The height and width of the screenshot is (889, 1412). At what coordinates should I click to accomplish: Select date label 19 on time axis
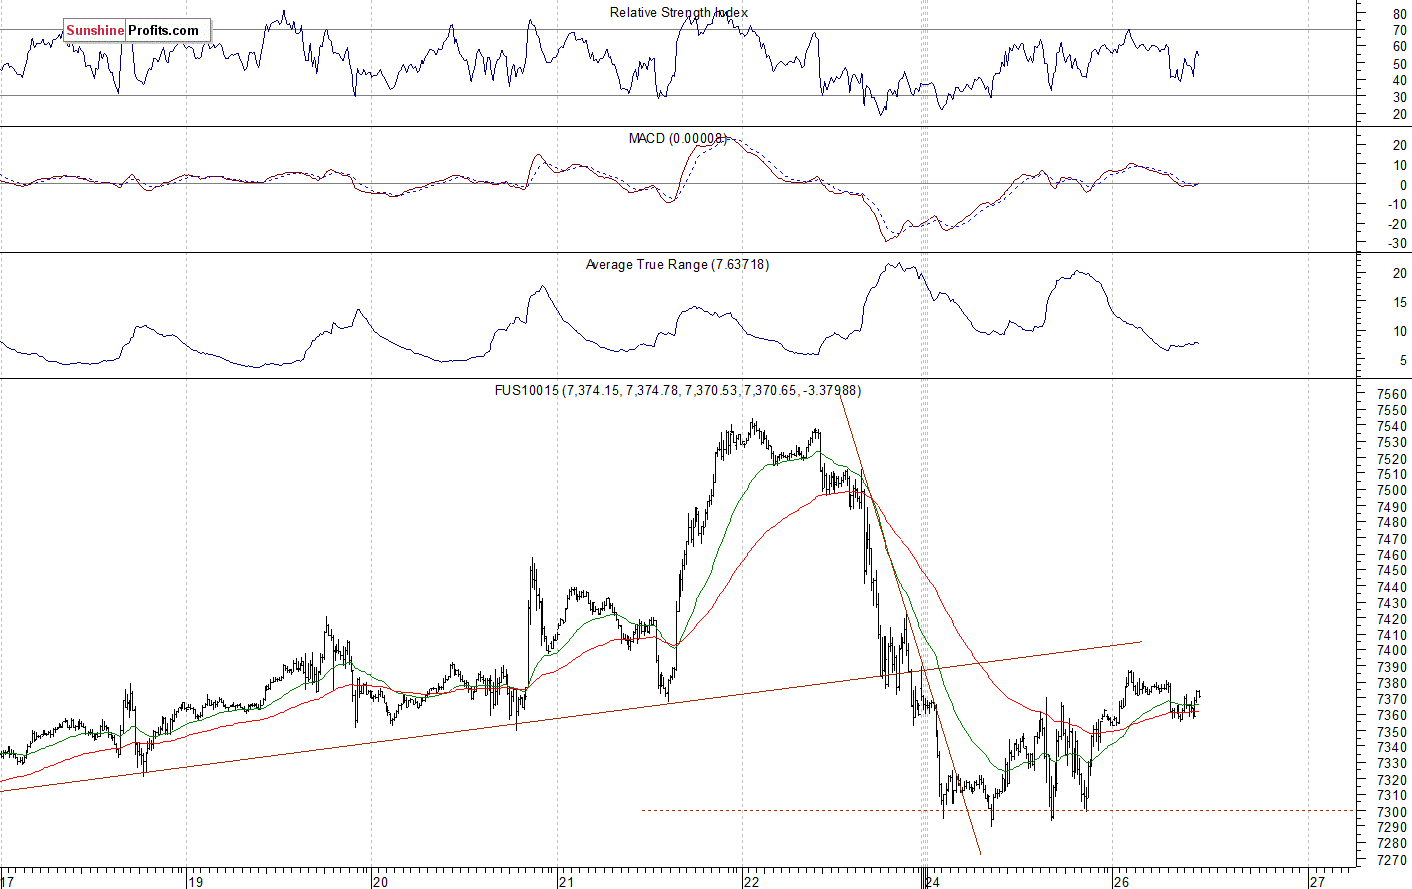click(x=195, y=882)
